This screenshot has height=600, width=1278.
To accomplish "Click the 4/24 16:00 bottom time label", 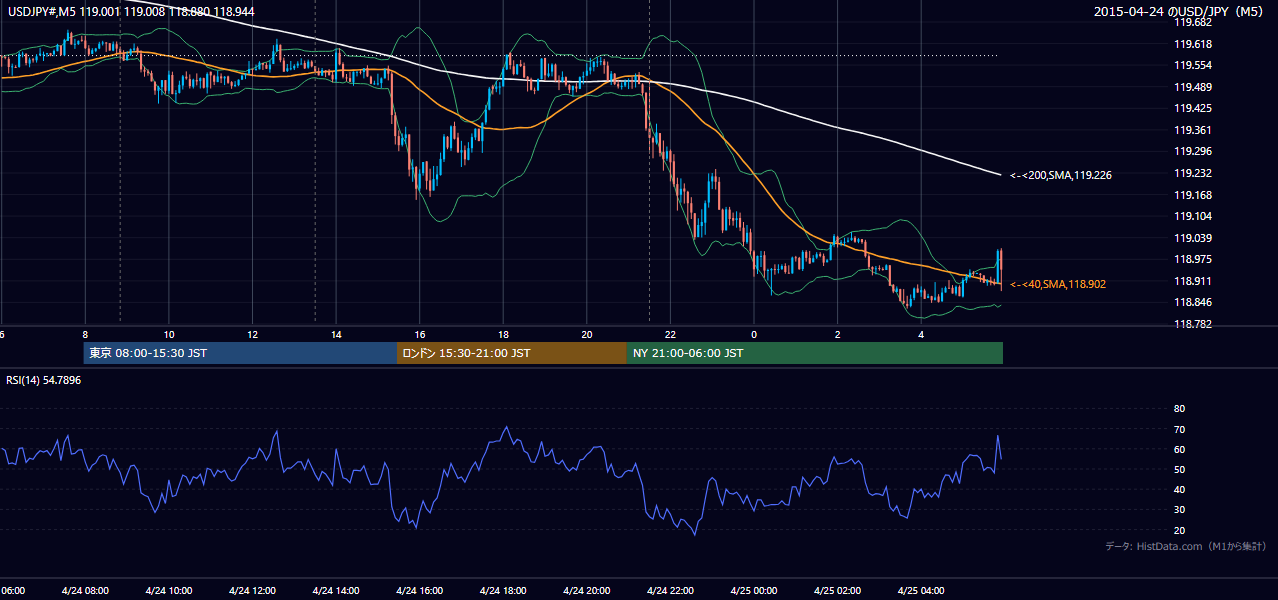I will 419,590.
